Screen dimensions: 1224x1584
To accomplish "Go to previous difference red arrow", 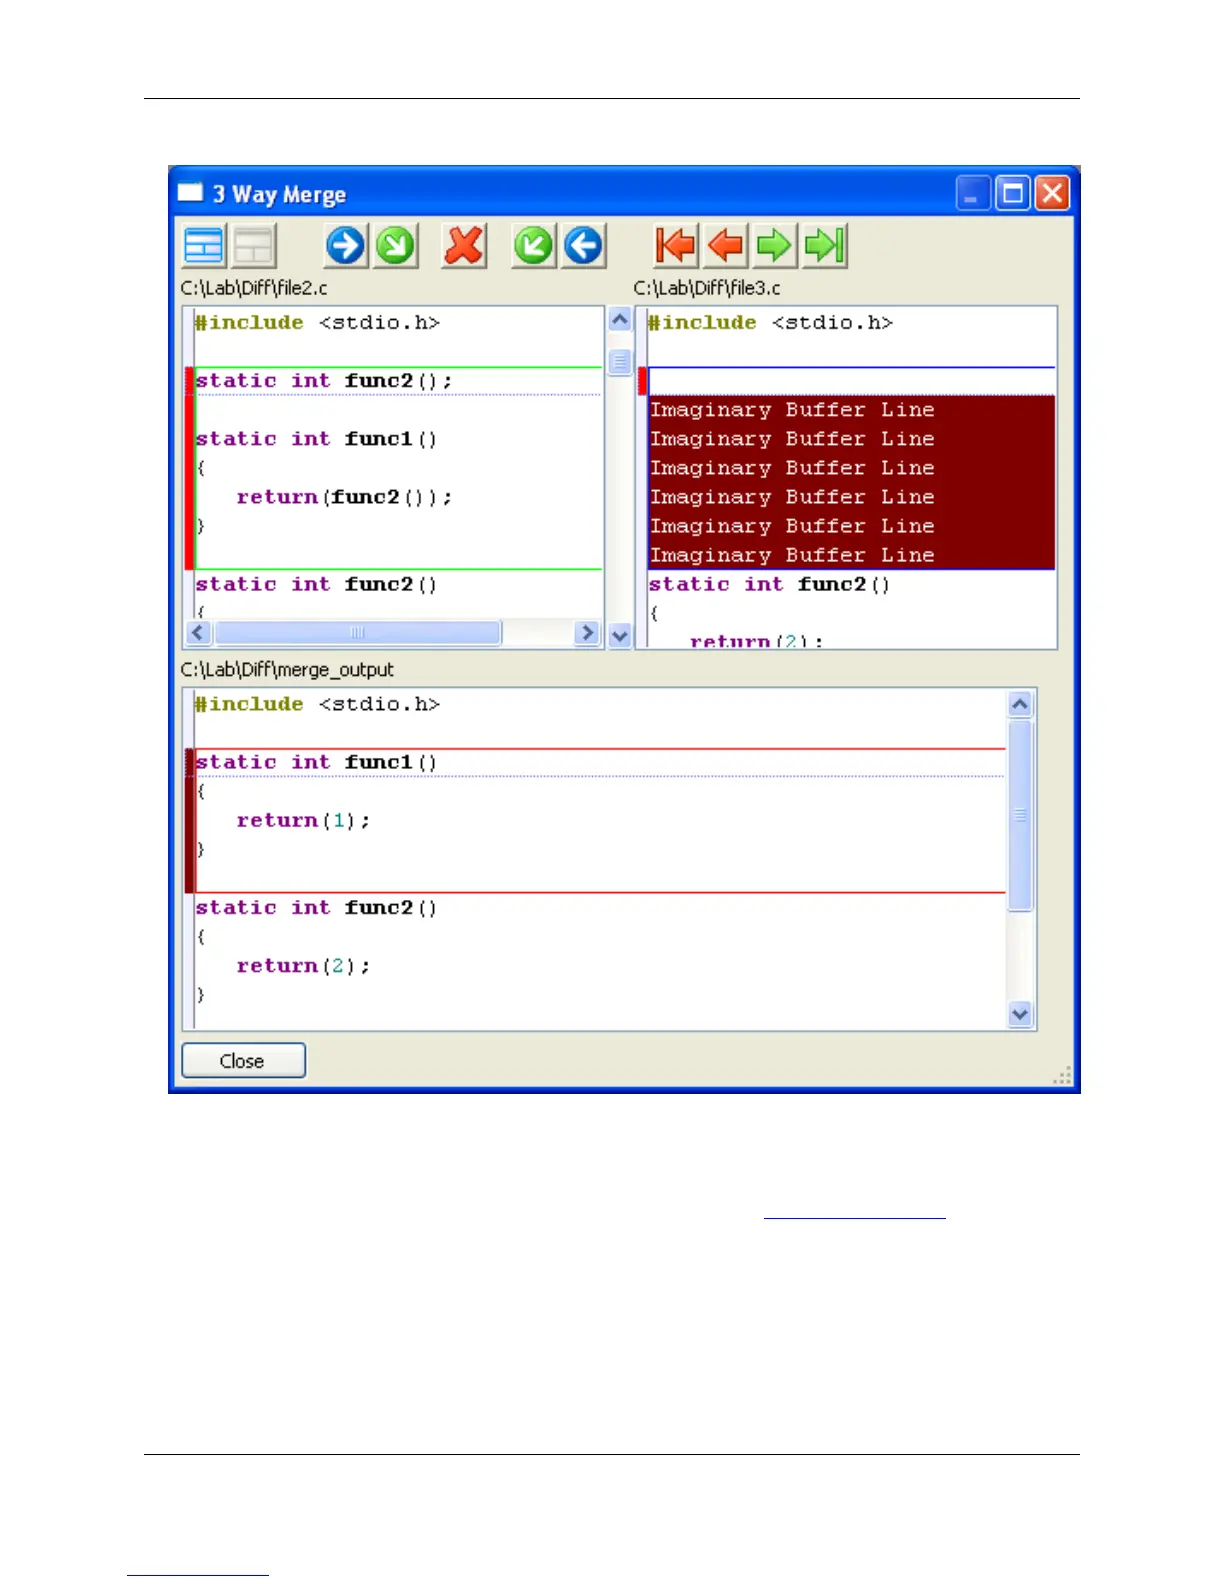I will (725, 246).
